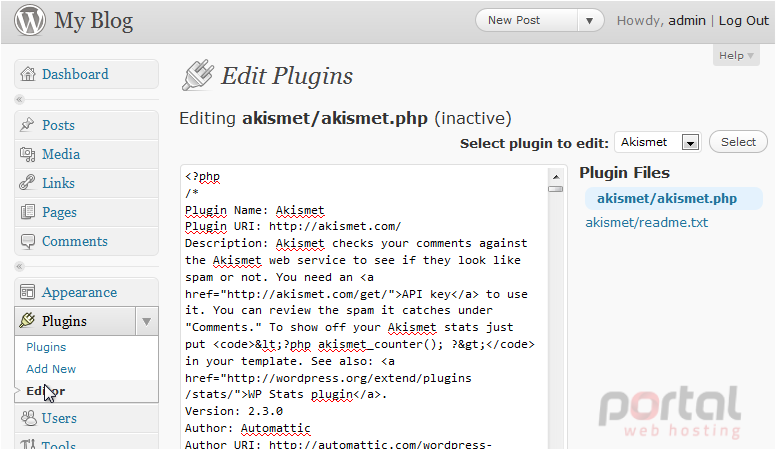Viewport: 776px width, 450px height.
Task: Go to the Plugins submenu link
Action: [46, 347]
